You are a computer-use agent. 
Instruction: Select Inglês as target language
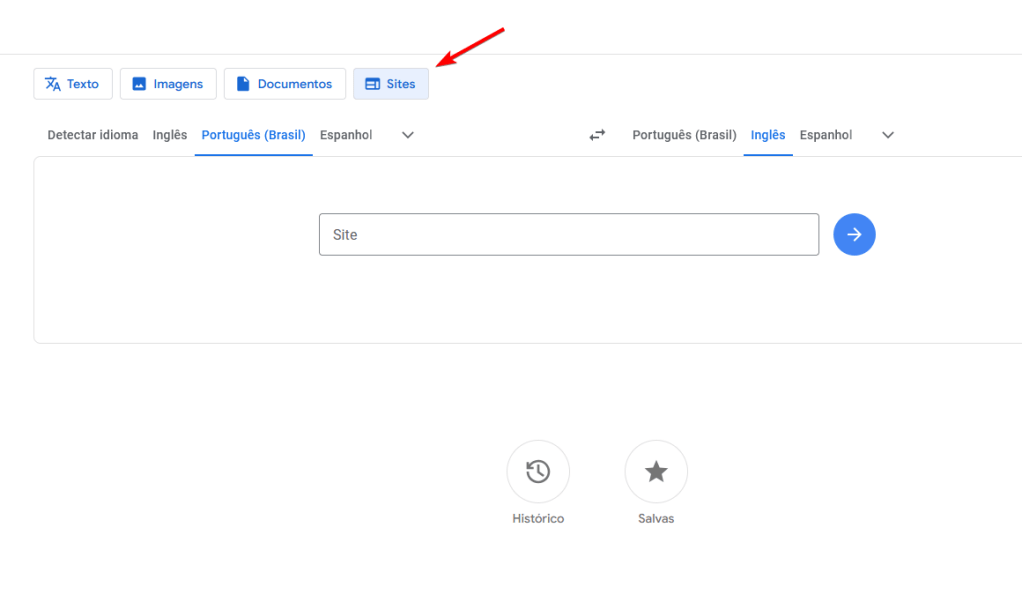(x=768, y=135)
